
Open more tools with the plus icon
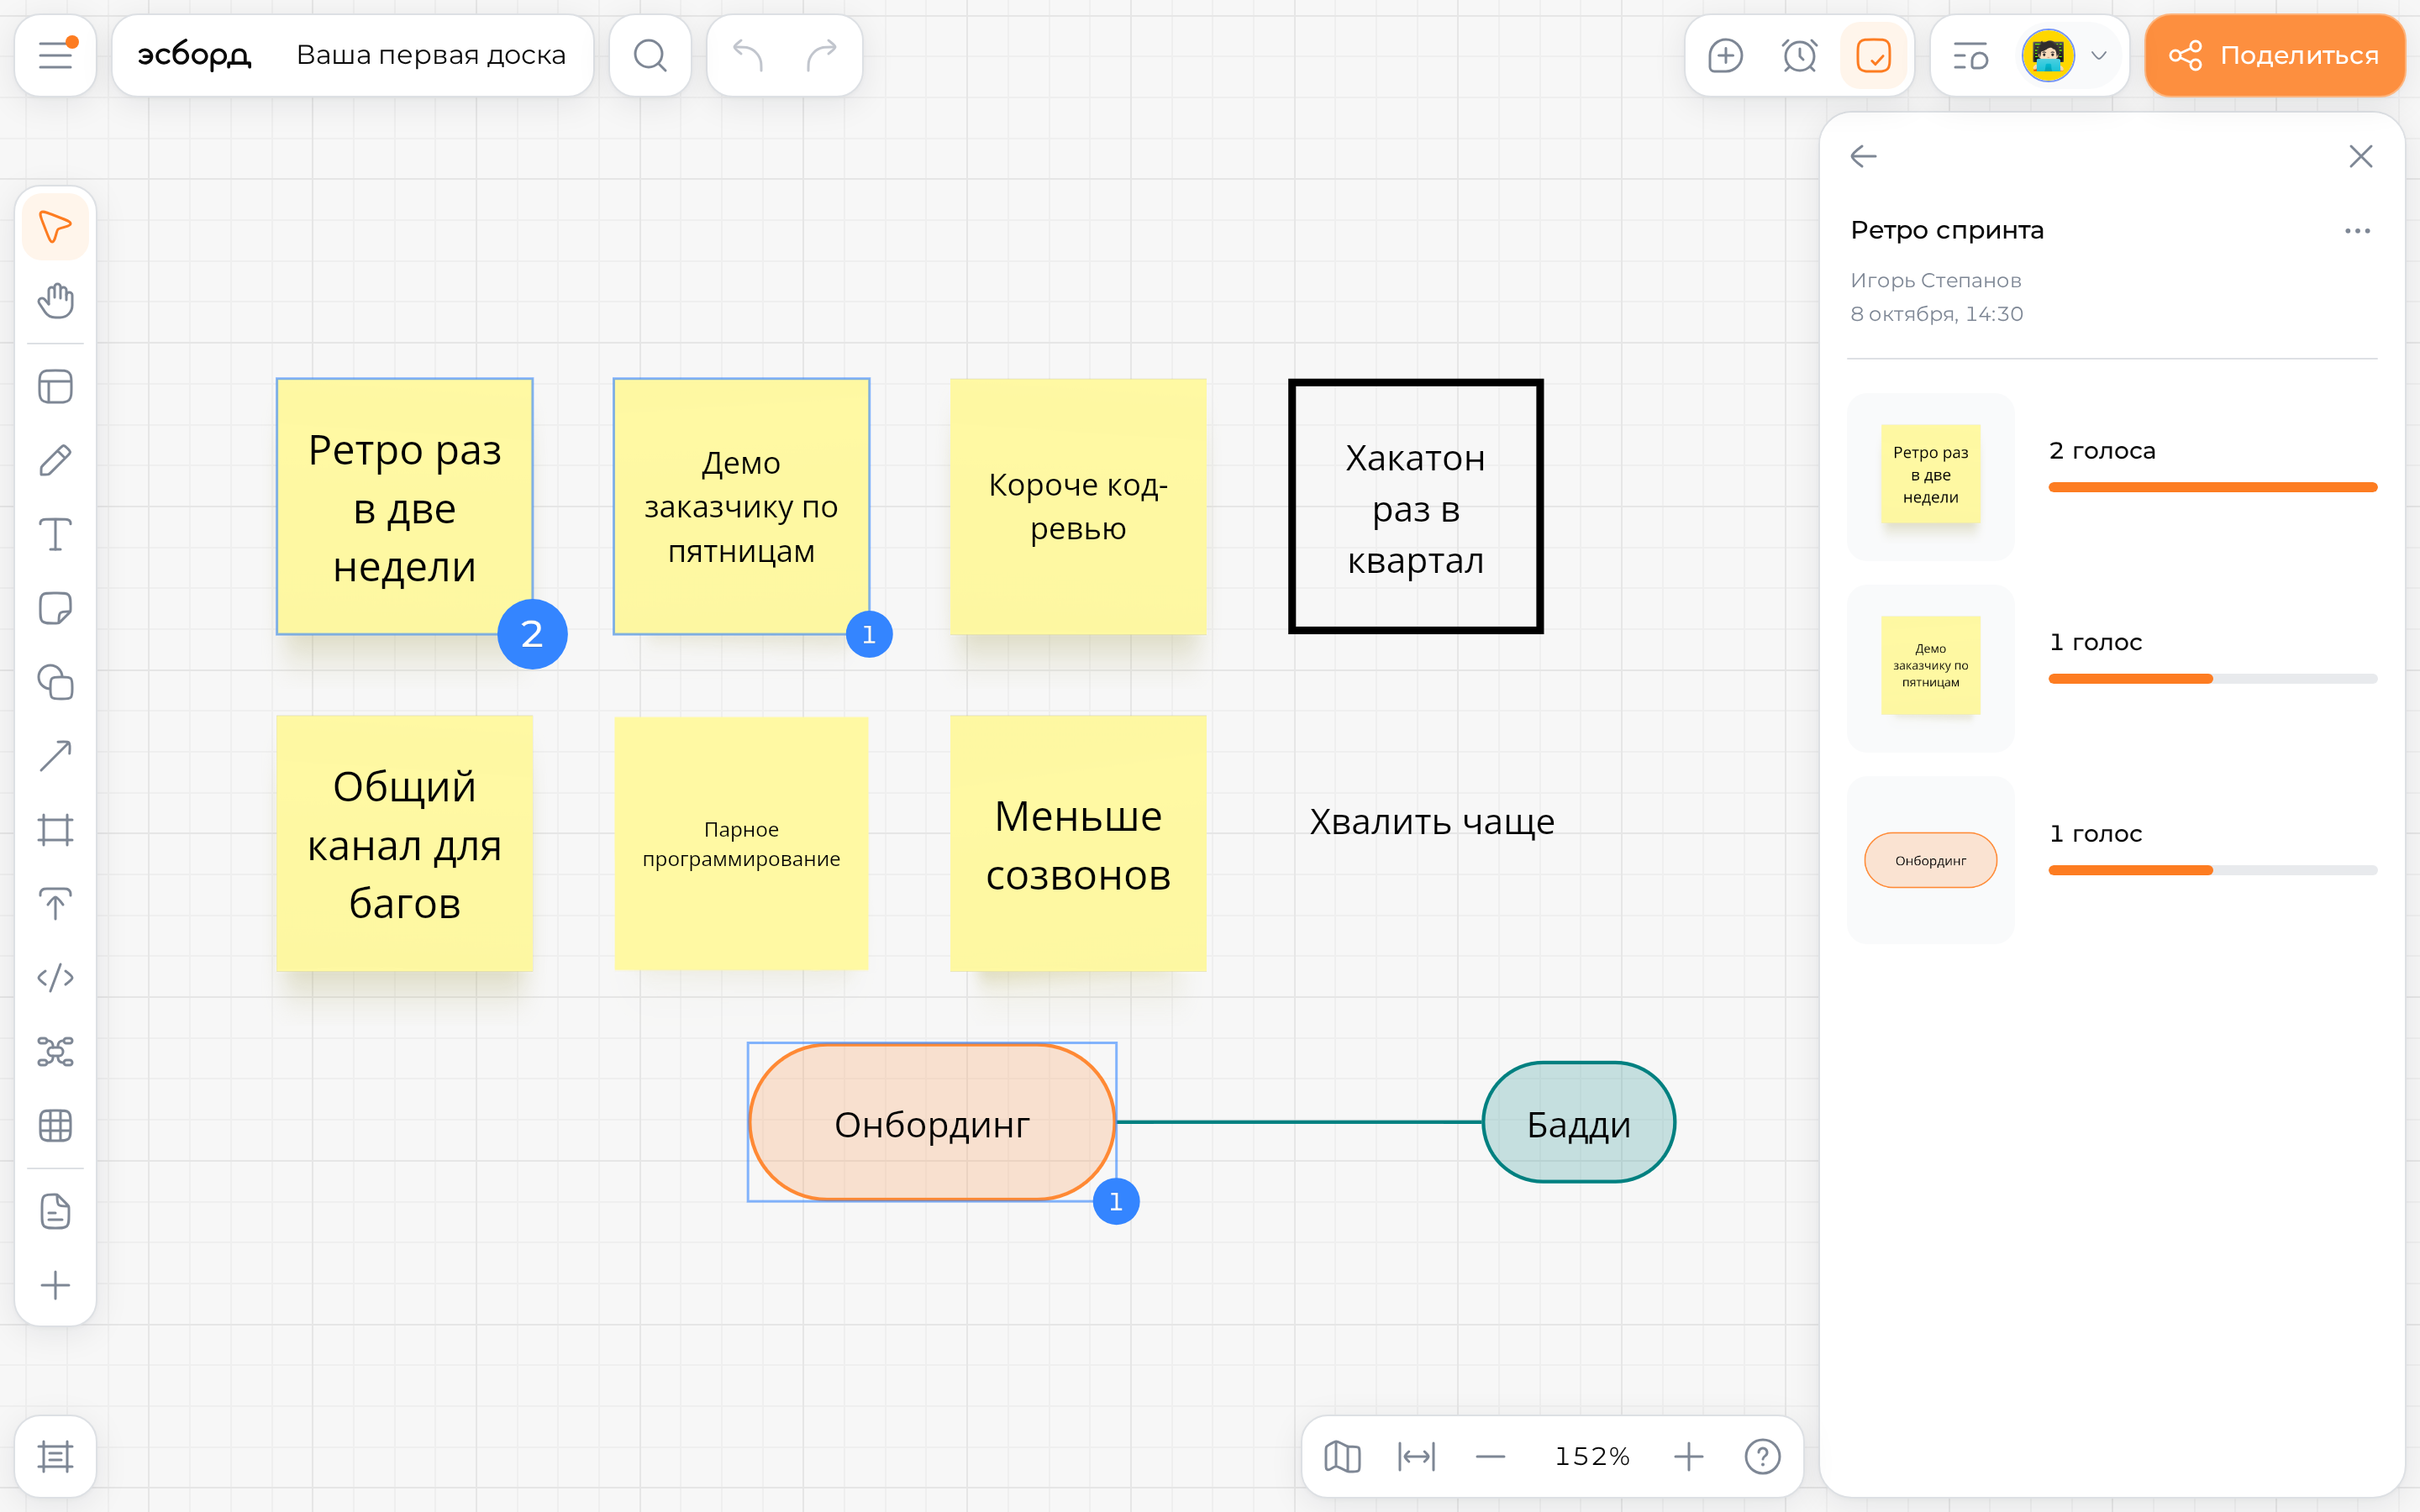click(x=56, y=1285)
